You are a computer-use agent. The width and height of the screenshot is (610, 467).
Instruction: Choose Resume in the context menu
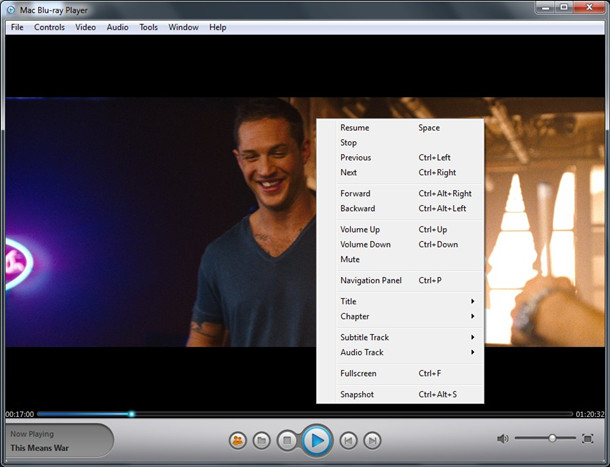[x=400, y=128]
